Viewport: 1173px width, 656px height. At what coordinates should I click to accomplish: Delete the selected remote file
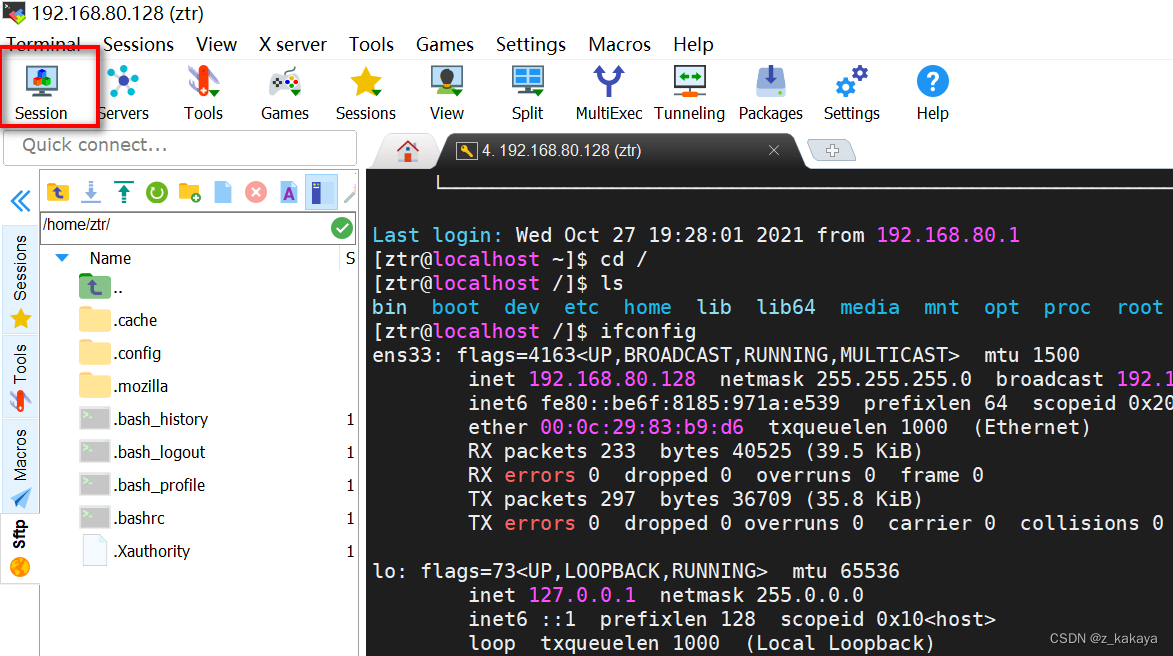pos(256,192)
